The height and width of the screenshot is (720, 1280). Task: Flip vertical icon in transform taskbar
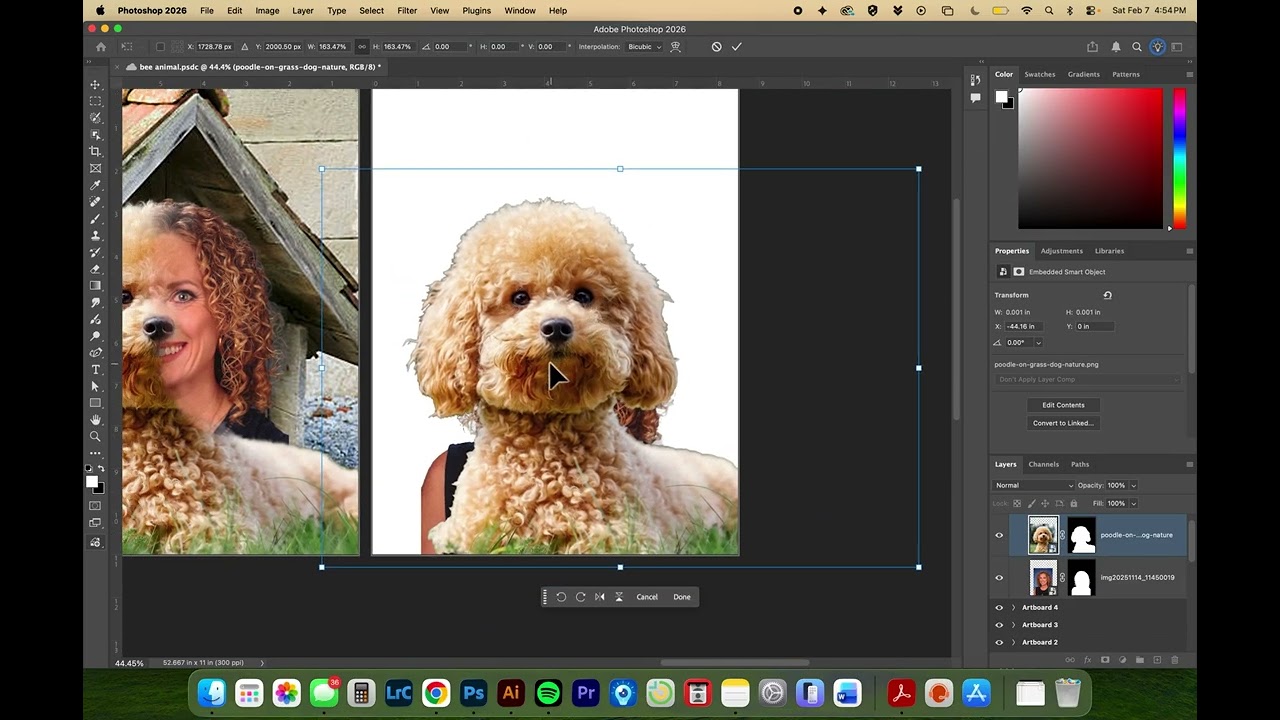tap(619, 597)
